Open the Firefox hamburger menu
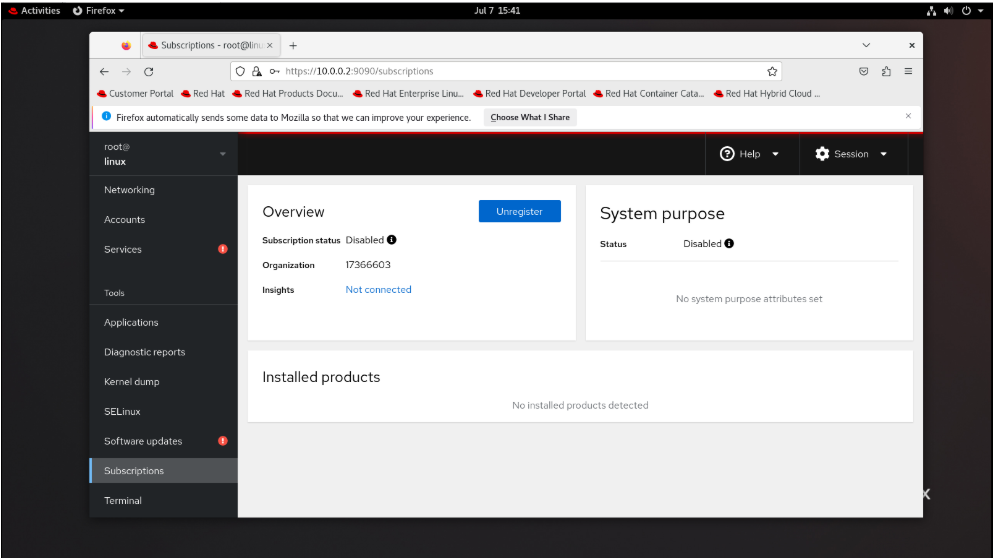The width and height of the screenshot is (994, 558). [908, 72]
